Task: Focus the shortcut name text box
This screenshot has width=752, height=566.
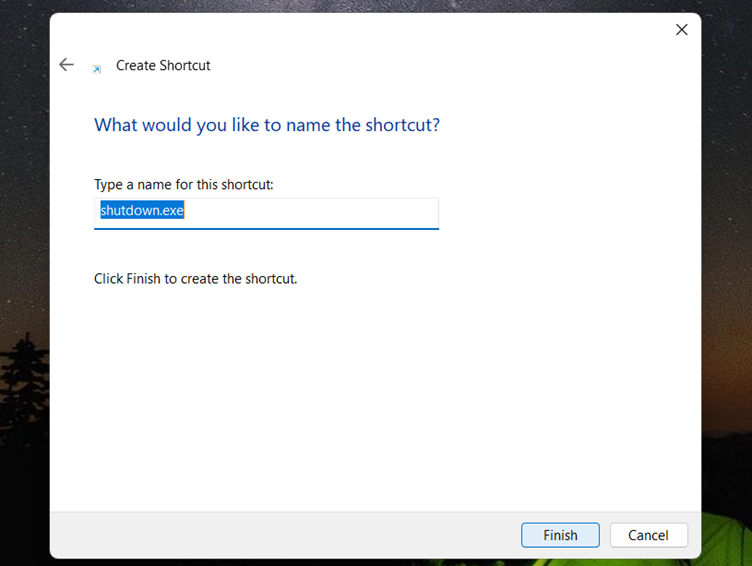Action: (x=266, y=213)
